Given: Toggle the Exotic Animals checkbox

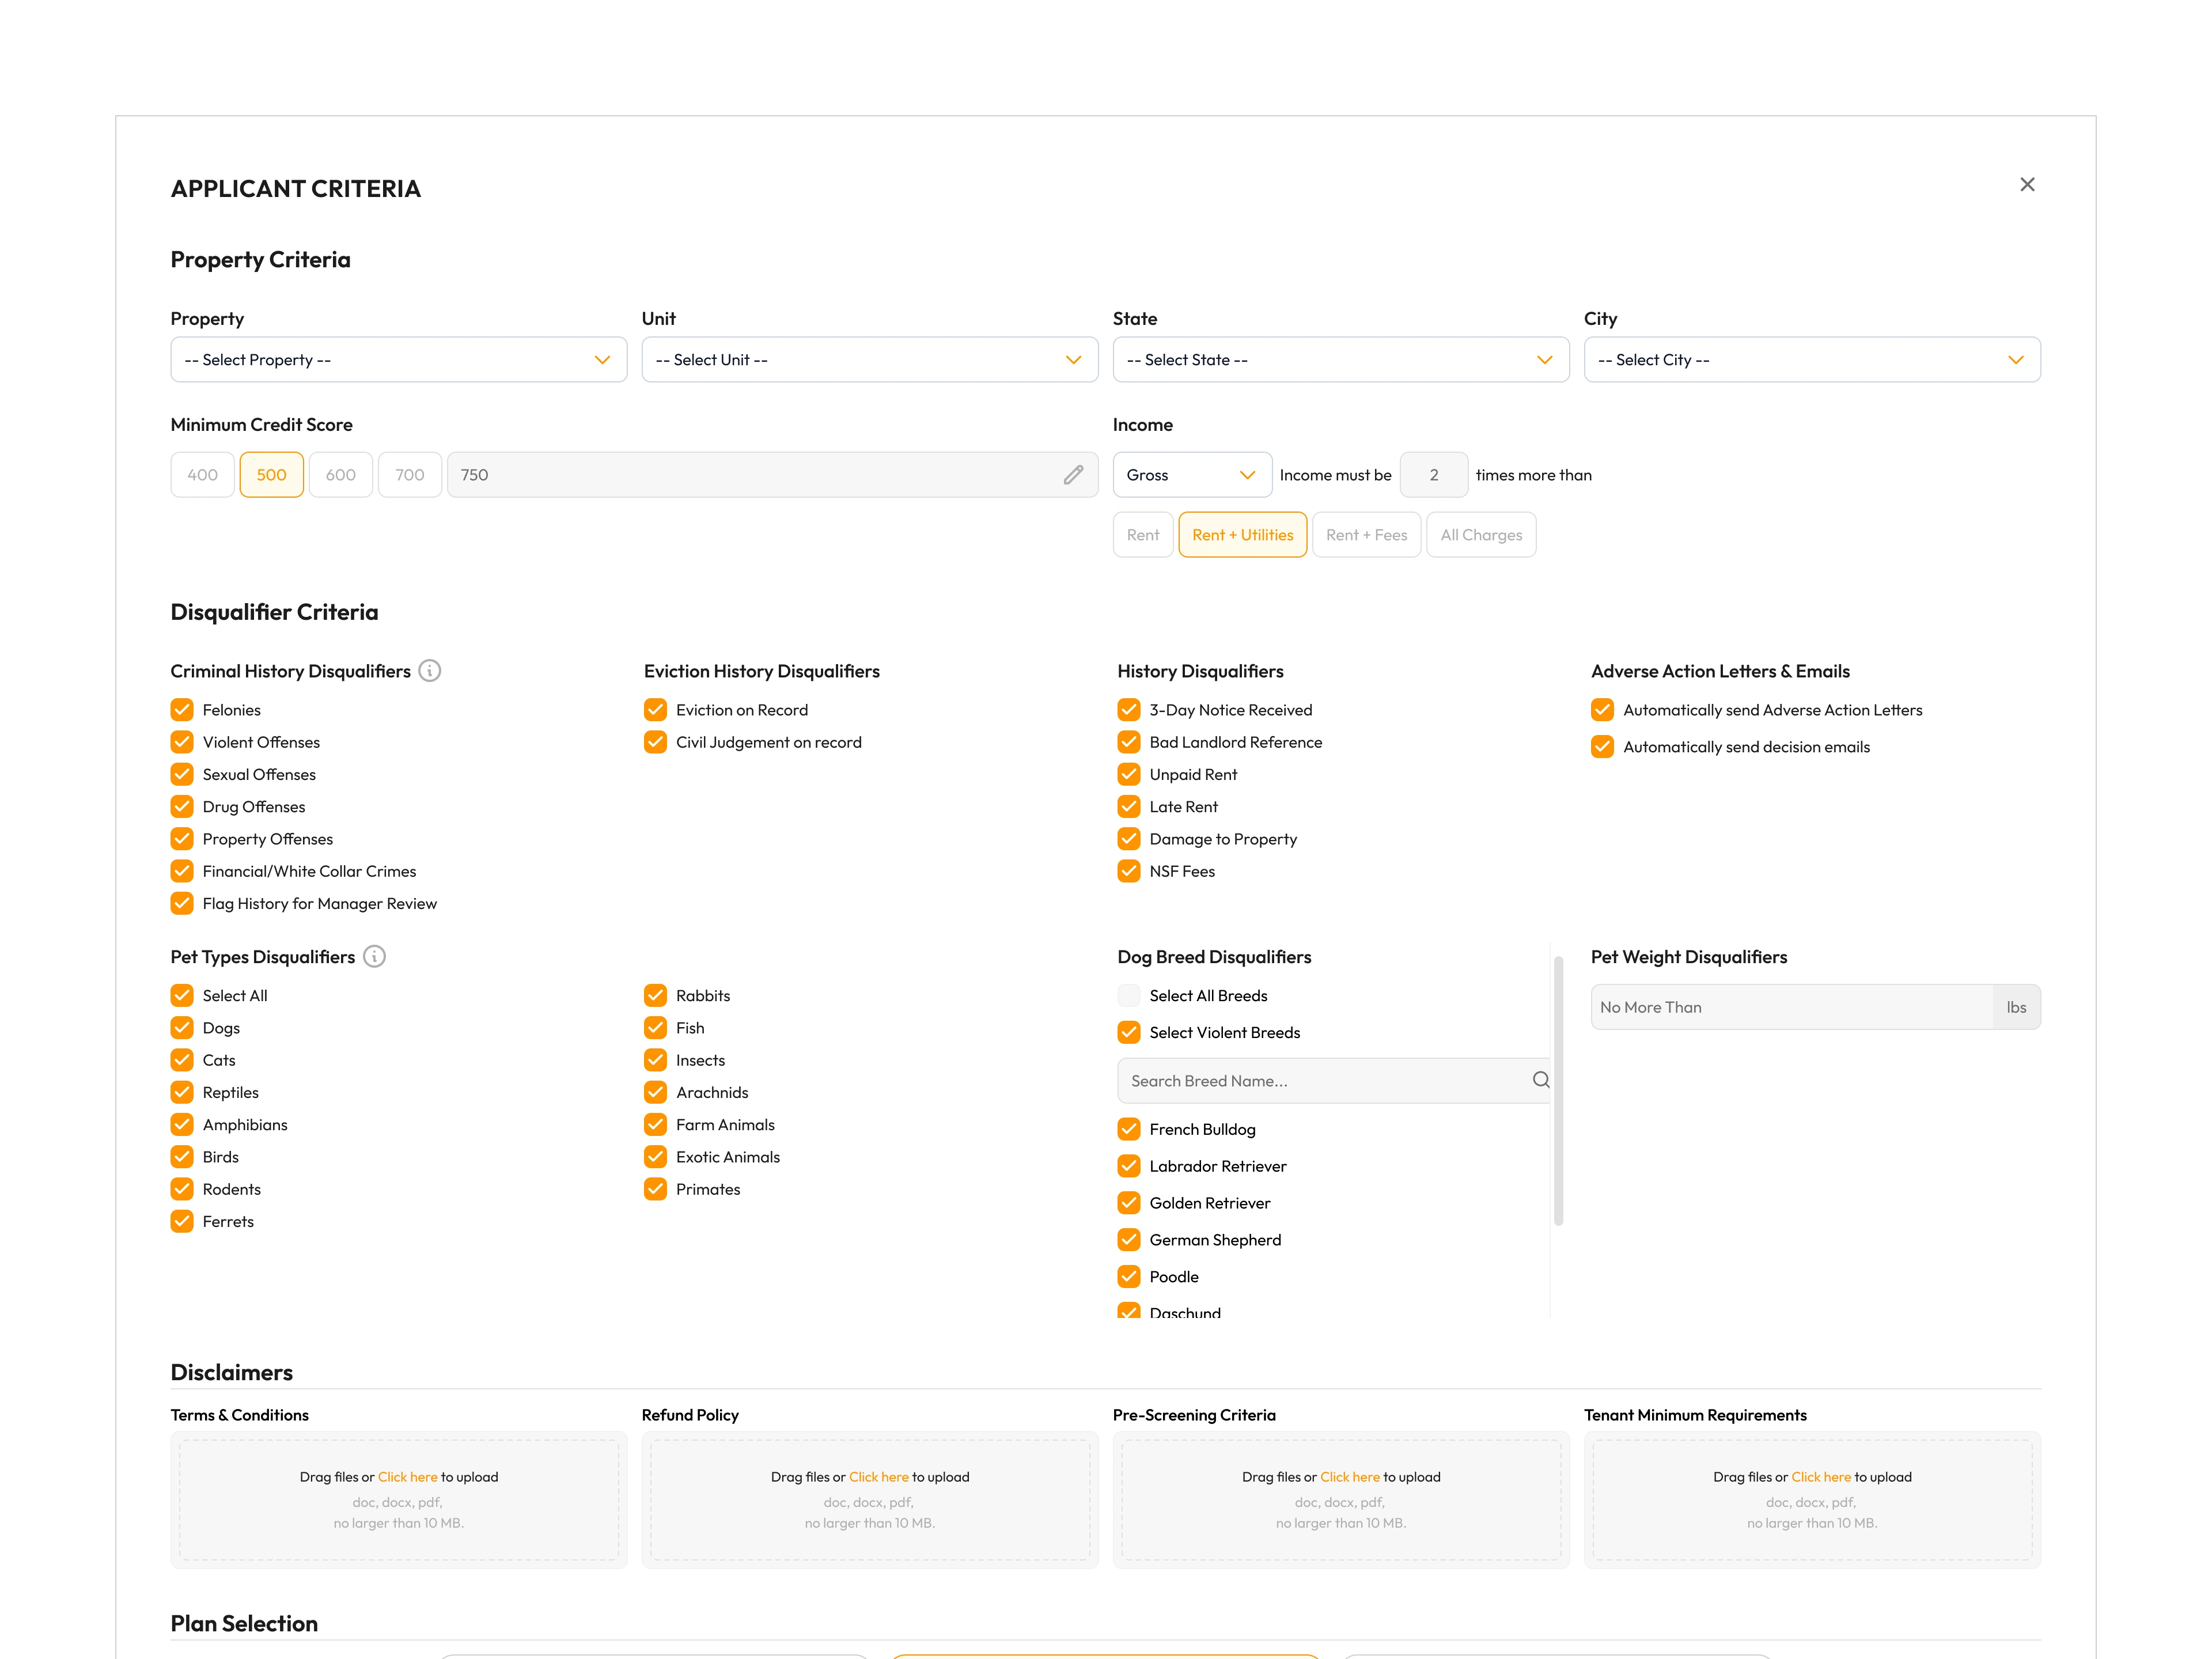Looking at the screenshot, I should pos(655,1157).
